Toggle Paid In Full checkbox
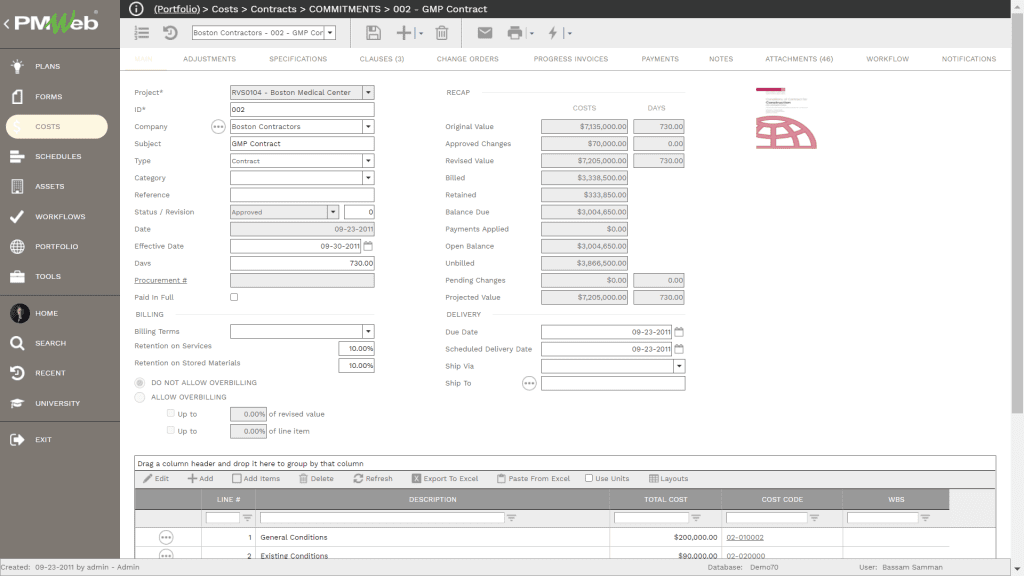Viewport: 1024px width, 576px height. pyautogui.click(x=234, y=297)
